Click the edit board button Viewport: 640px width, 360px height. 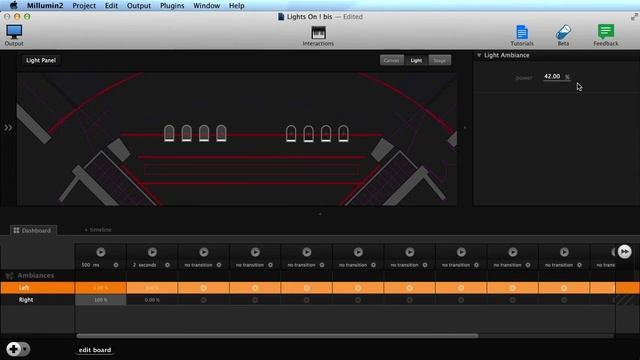tap(95, 350)
